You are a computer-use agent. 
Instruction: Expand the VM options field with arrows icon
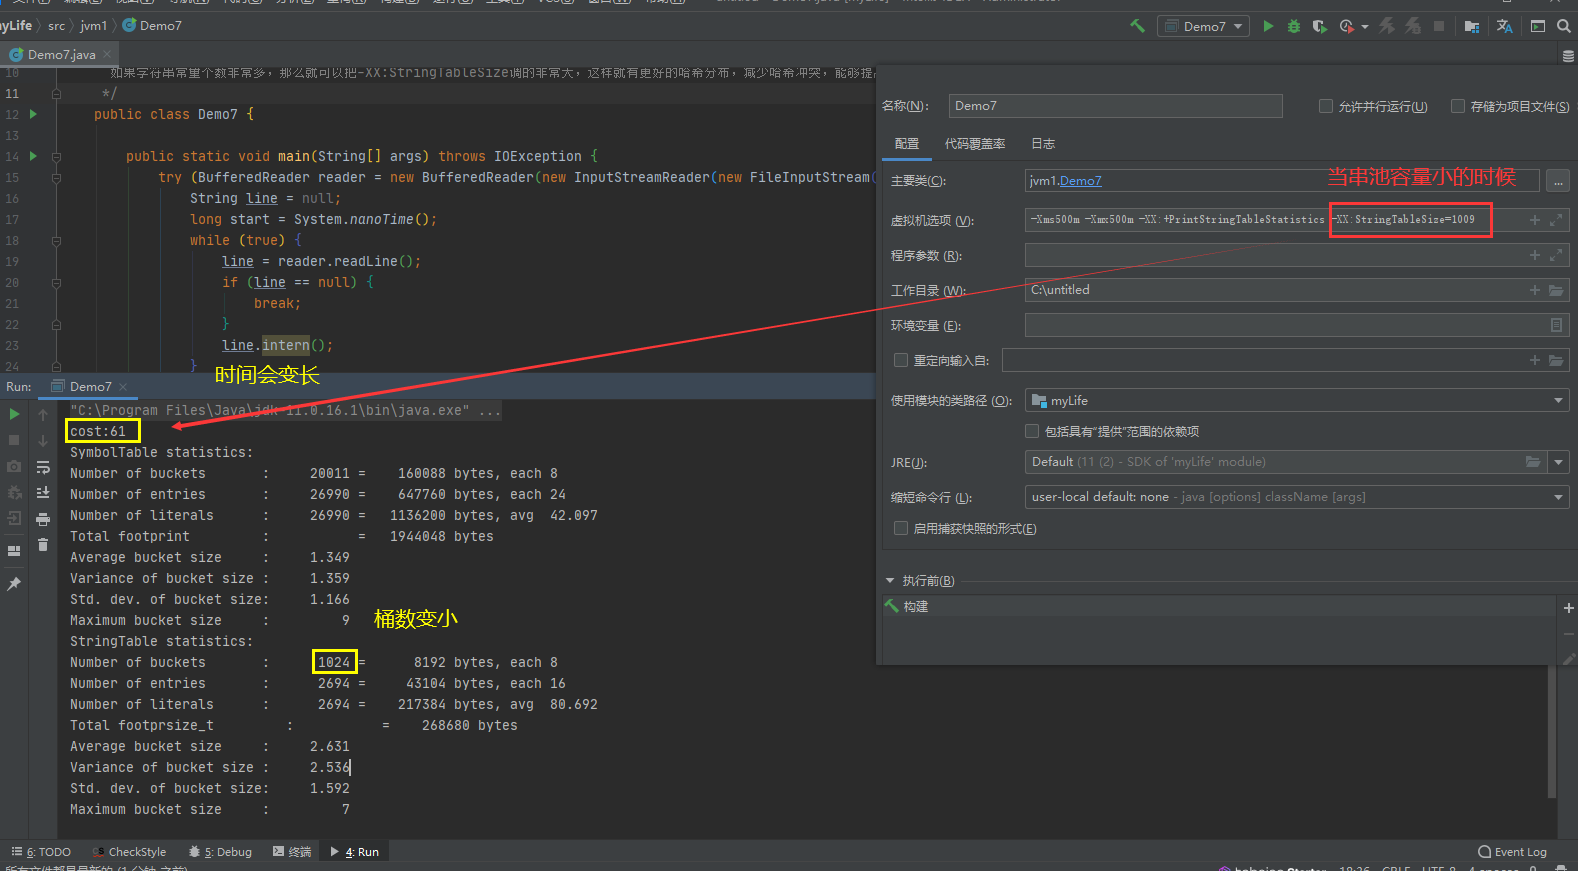point(1556,220)
